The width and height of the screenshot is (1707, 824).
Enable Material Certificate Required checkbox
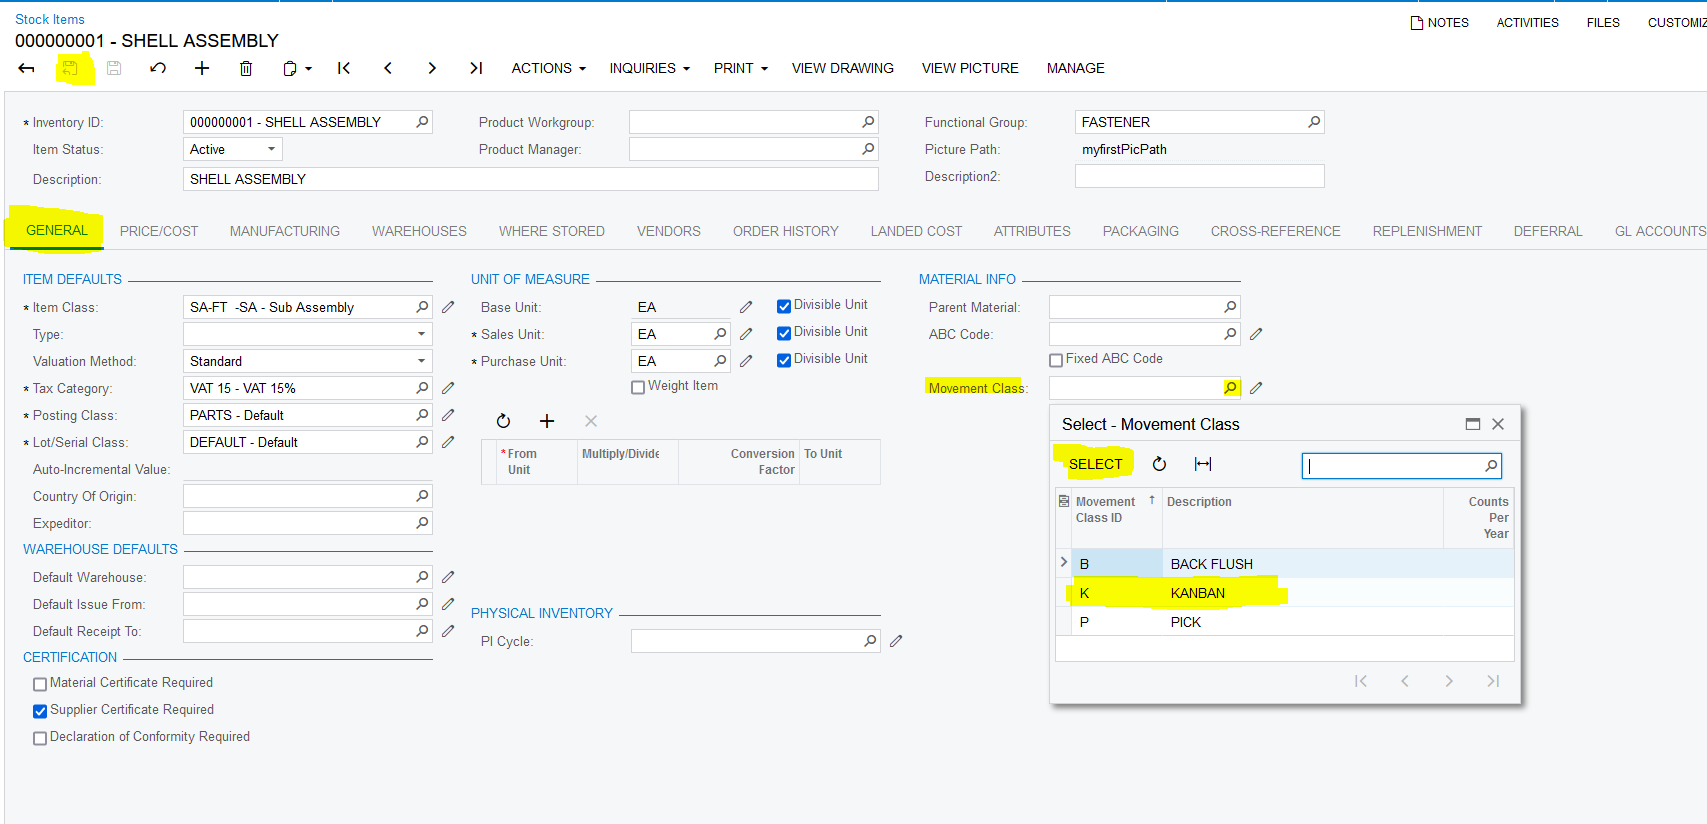(x=40, y=684)
